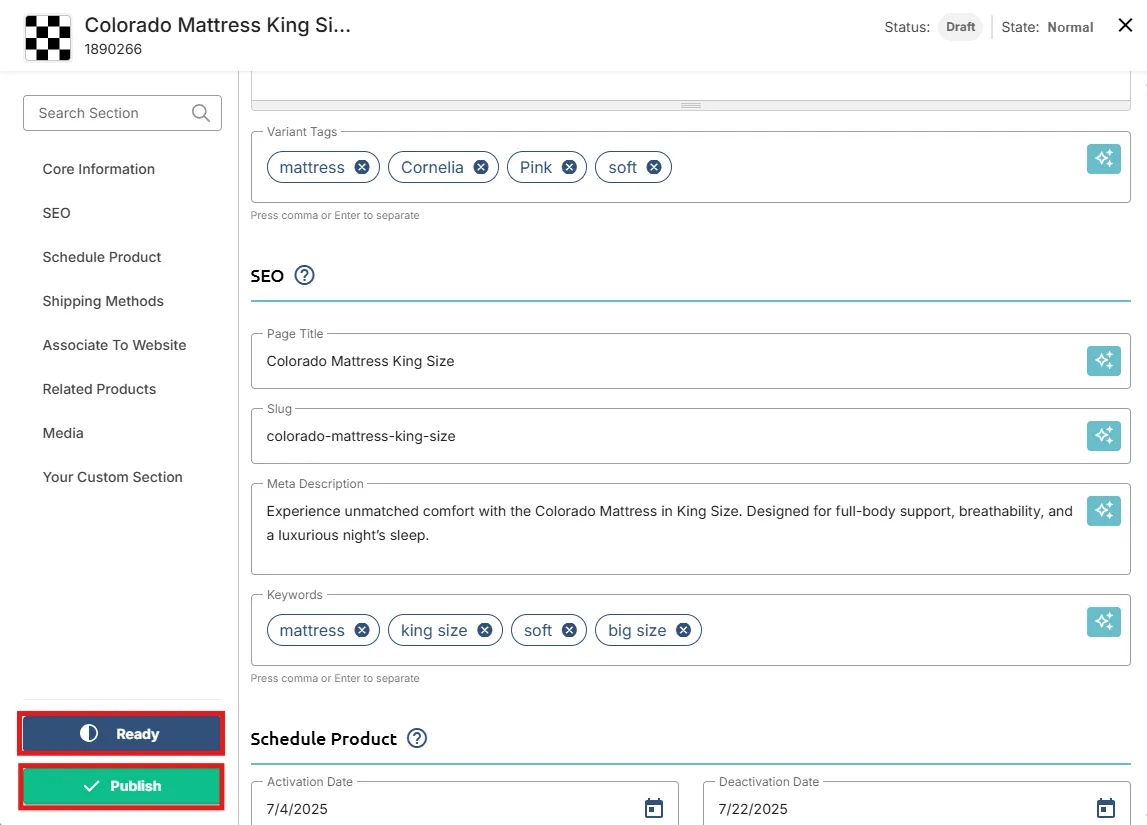Viewport: 1147px width, 825px height.
Task: Click the 'Normal' state value
Action: point(1070,27)
